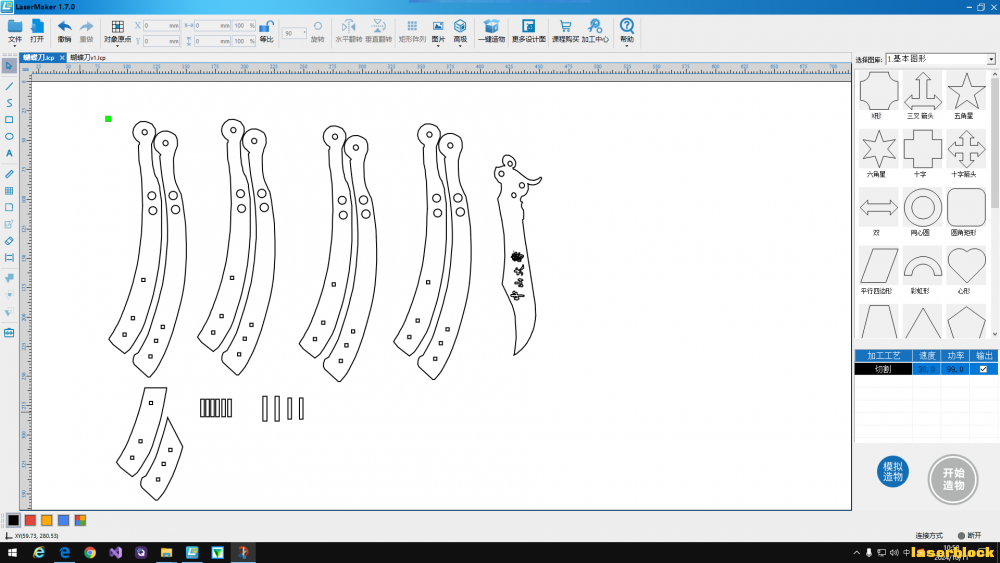Open the rectangular array tool
Image resolution: width=1000 pixels, height=563 pixels.
(412, 26)
